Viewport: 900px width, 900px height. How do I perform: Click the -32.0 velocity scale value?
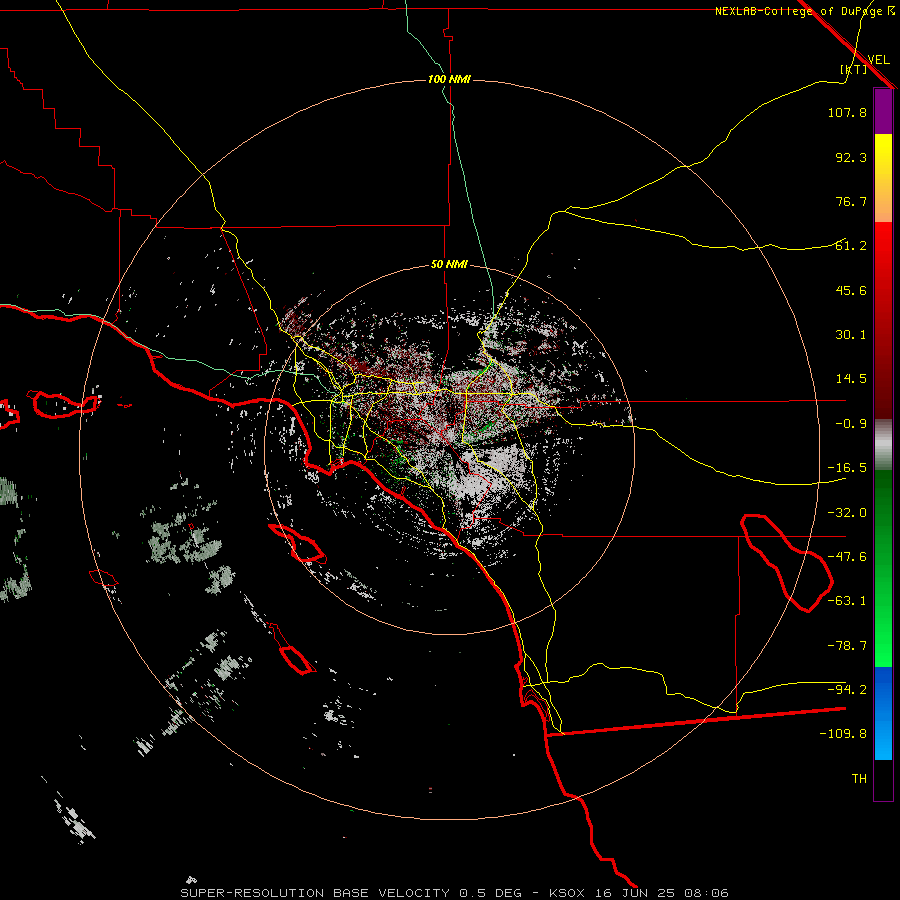click(847, 513)
